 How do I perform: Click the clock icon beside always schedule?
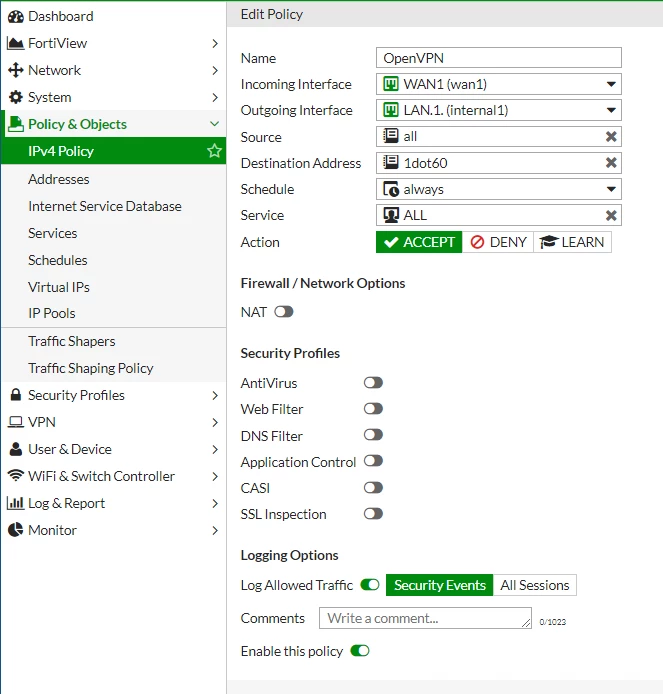[x=391, y=189]
